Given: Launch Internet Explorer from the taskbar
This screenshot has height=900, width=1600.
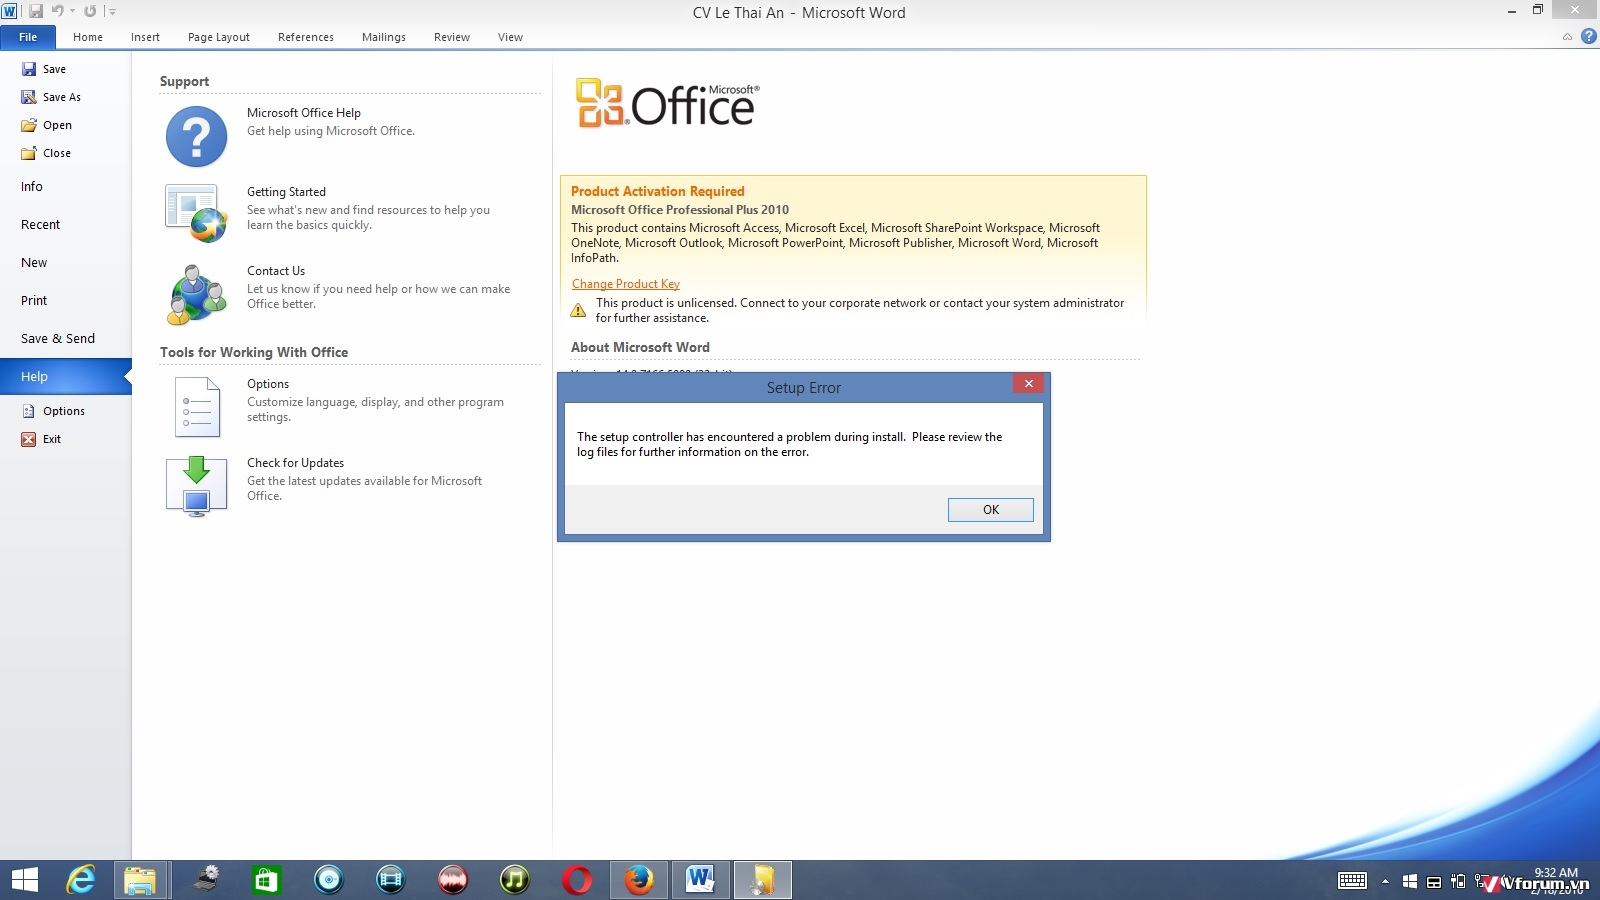Looking at the screenshot, I should click(x=80, y=880).
